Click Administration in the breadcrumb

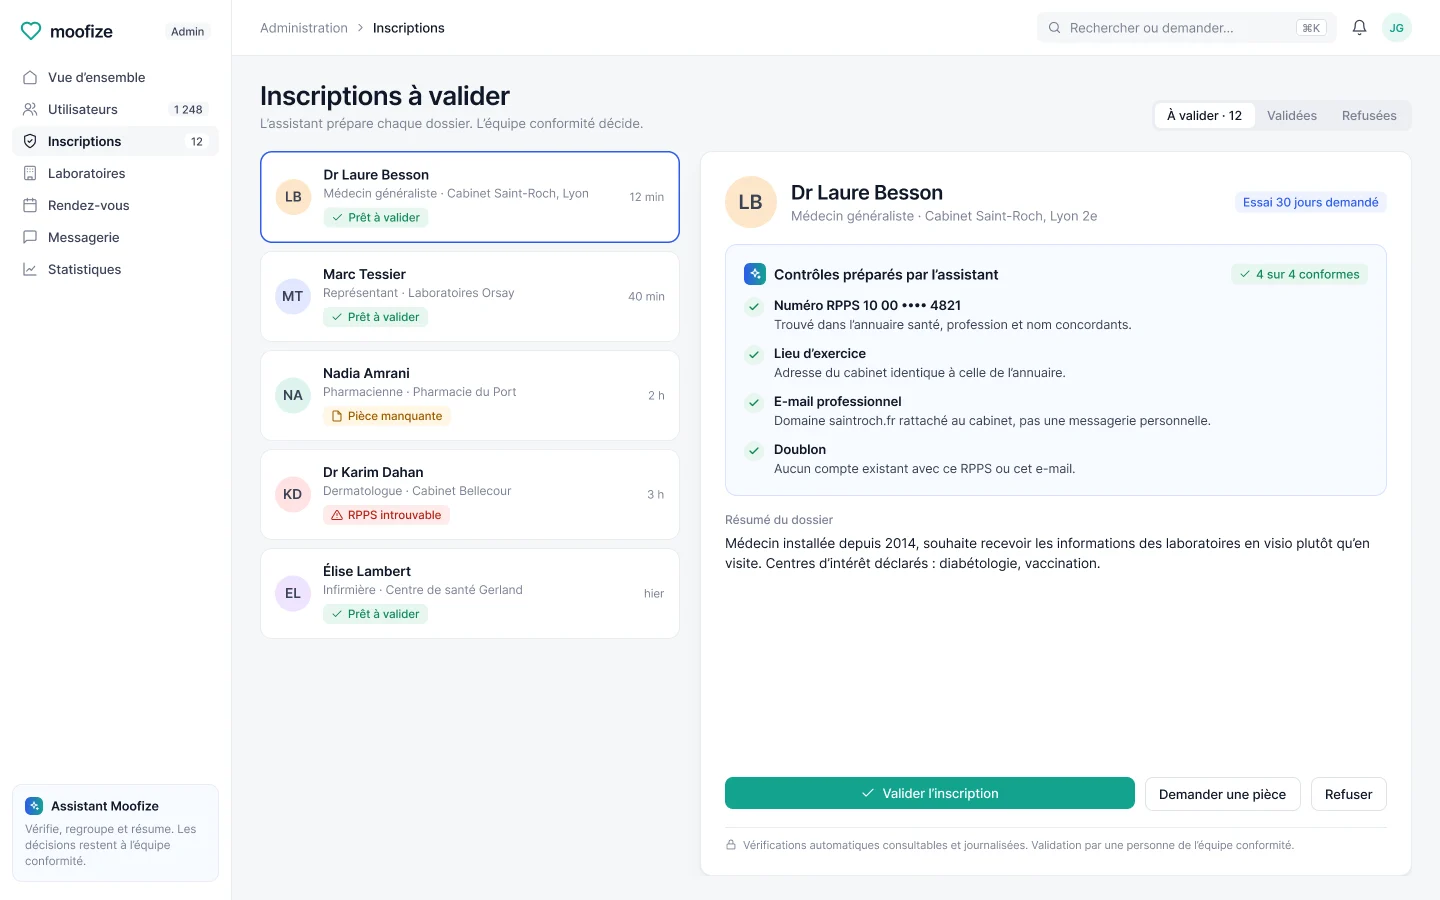click(x=304, y=28)
